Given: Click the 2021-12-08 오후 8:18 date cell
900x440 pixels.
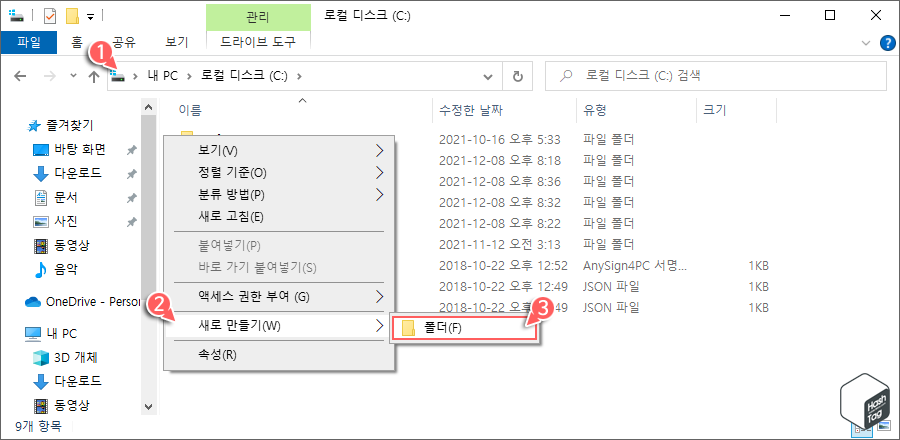Looking at the screenshot, I should (499, 160).
